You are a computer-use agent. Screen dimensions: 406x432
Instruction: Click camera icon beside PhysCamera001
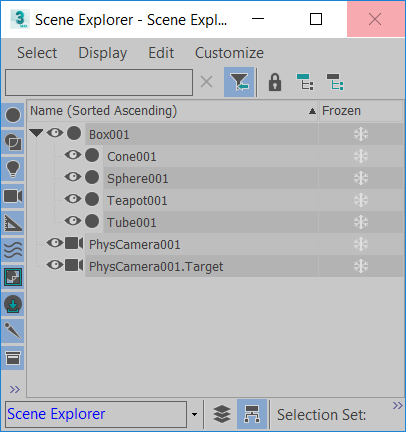point(74,243)
